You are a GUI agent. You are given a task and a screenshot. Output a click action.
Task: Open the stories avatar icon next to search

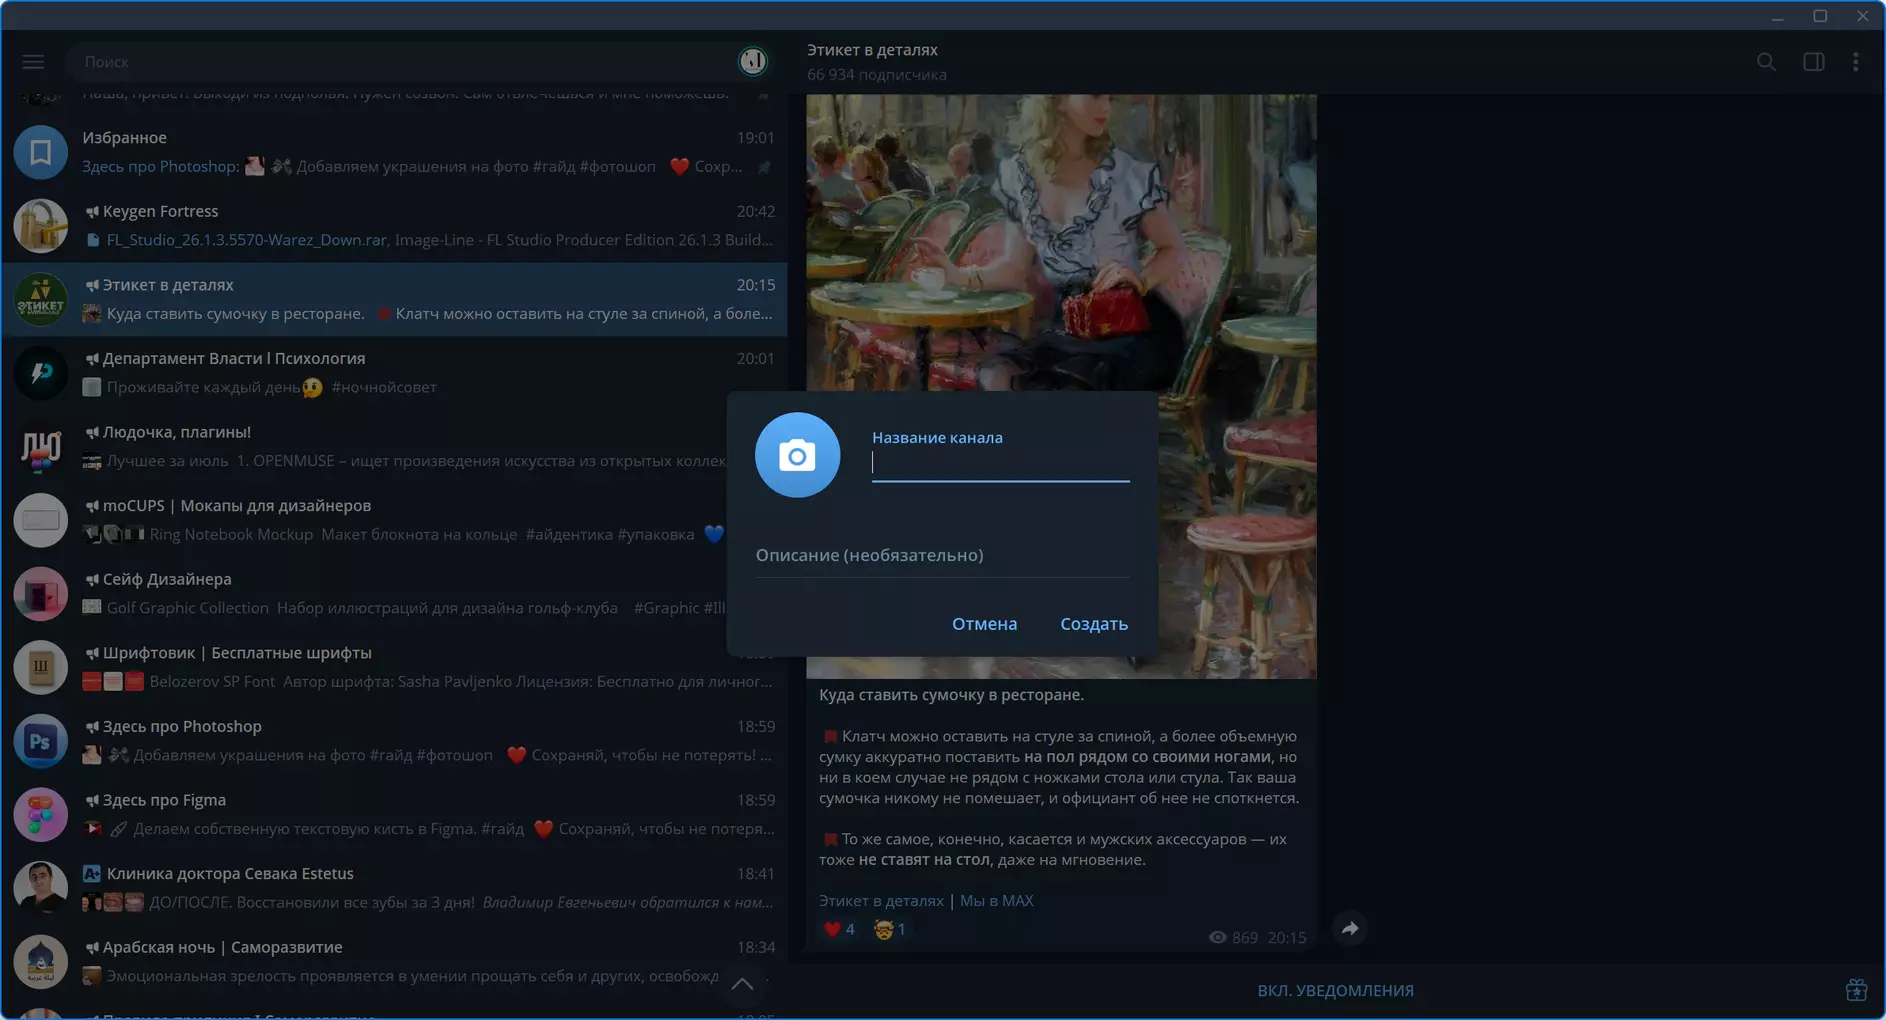tap(753, 61)
